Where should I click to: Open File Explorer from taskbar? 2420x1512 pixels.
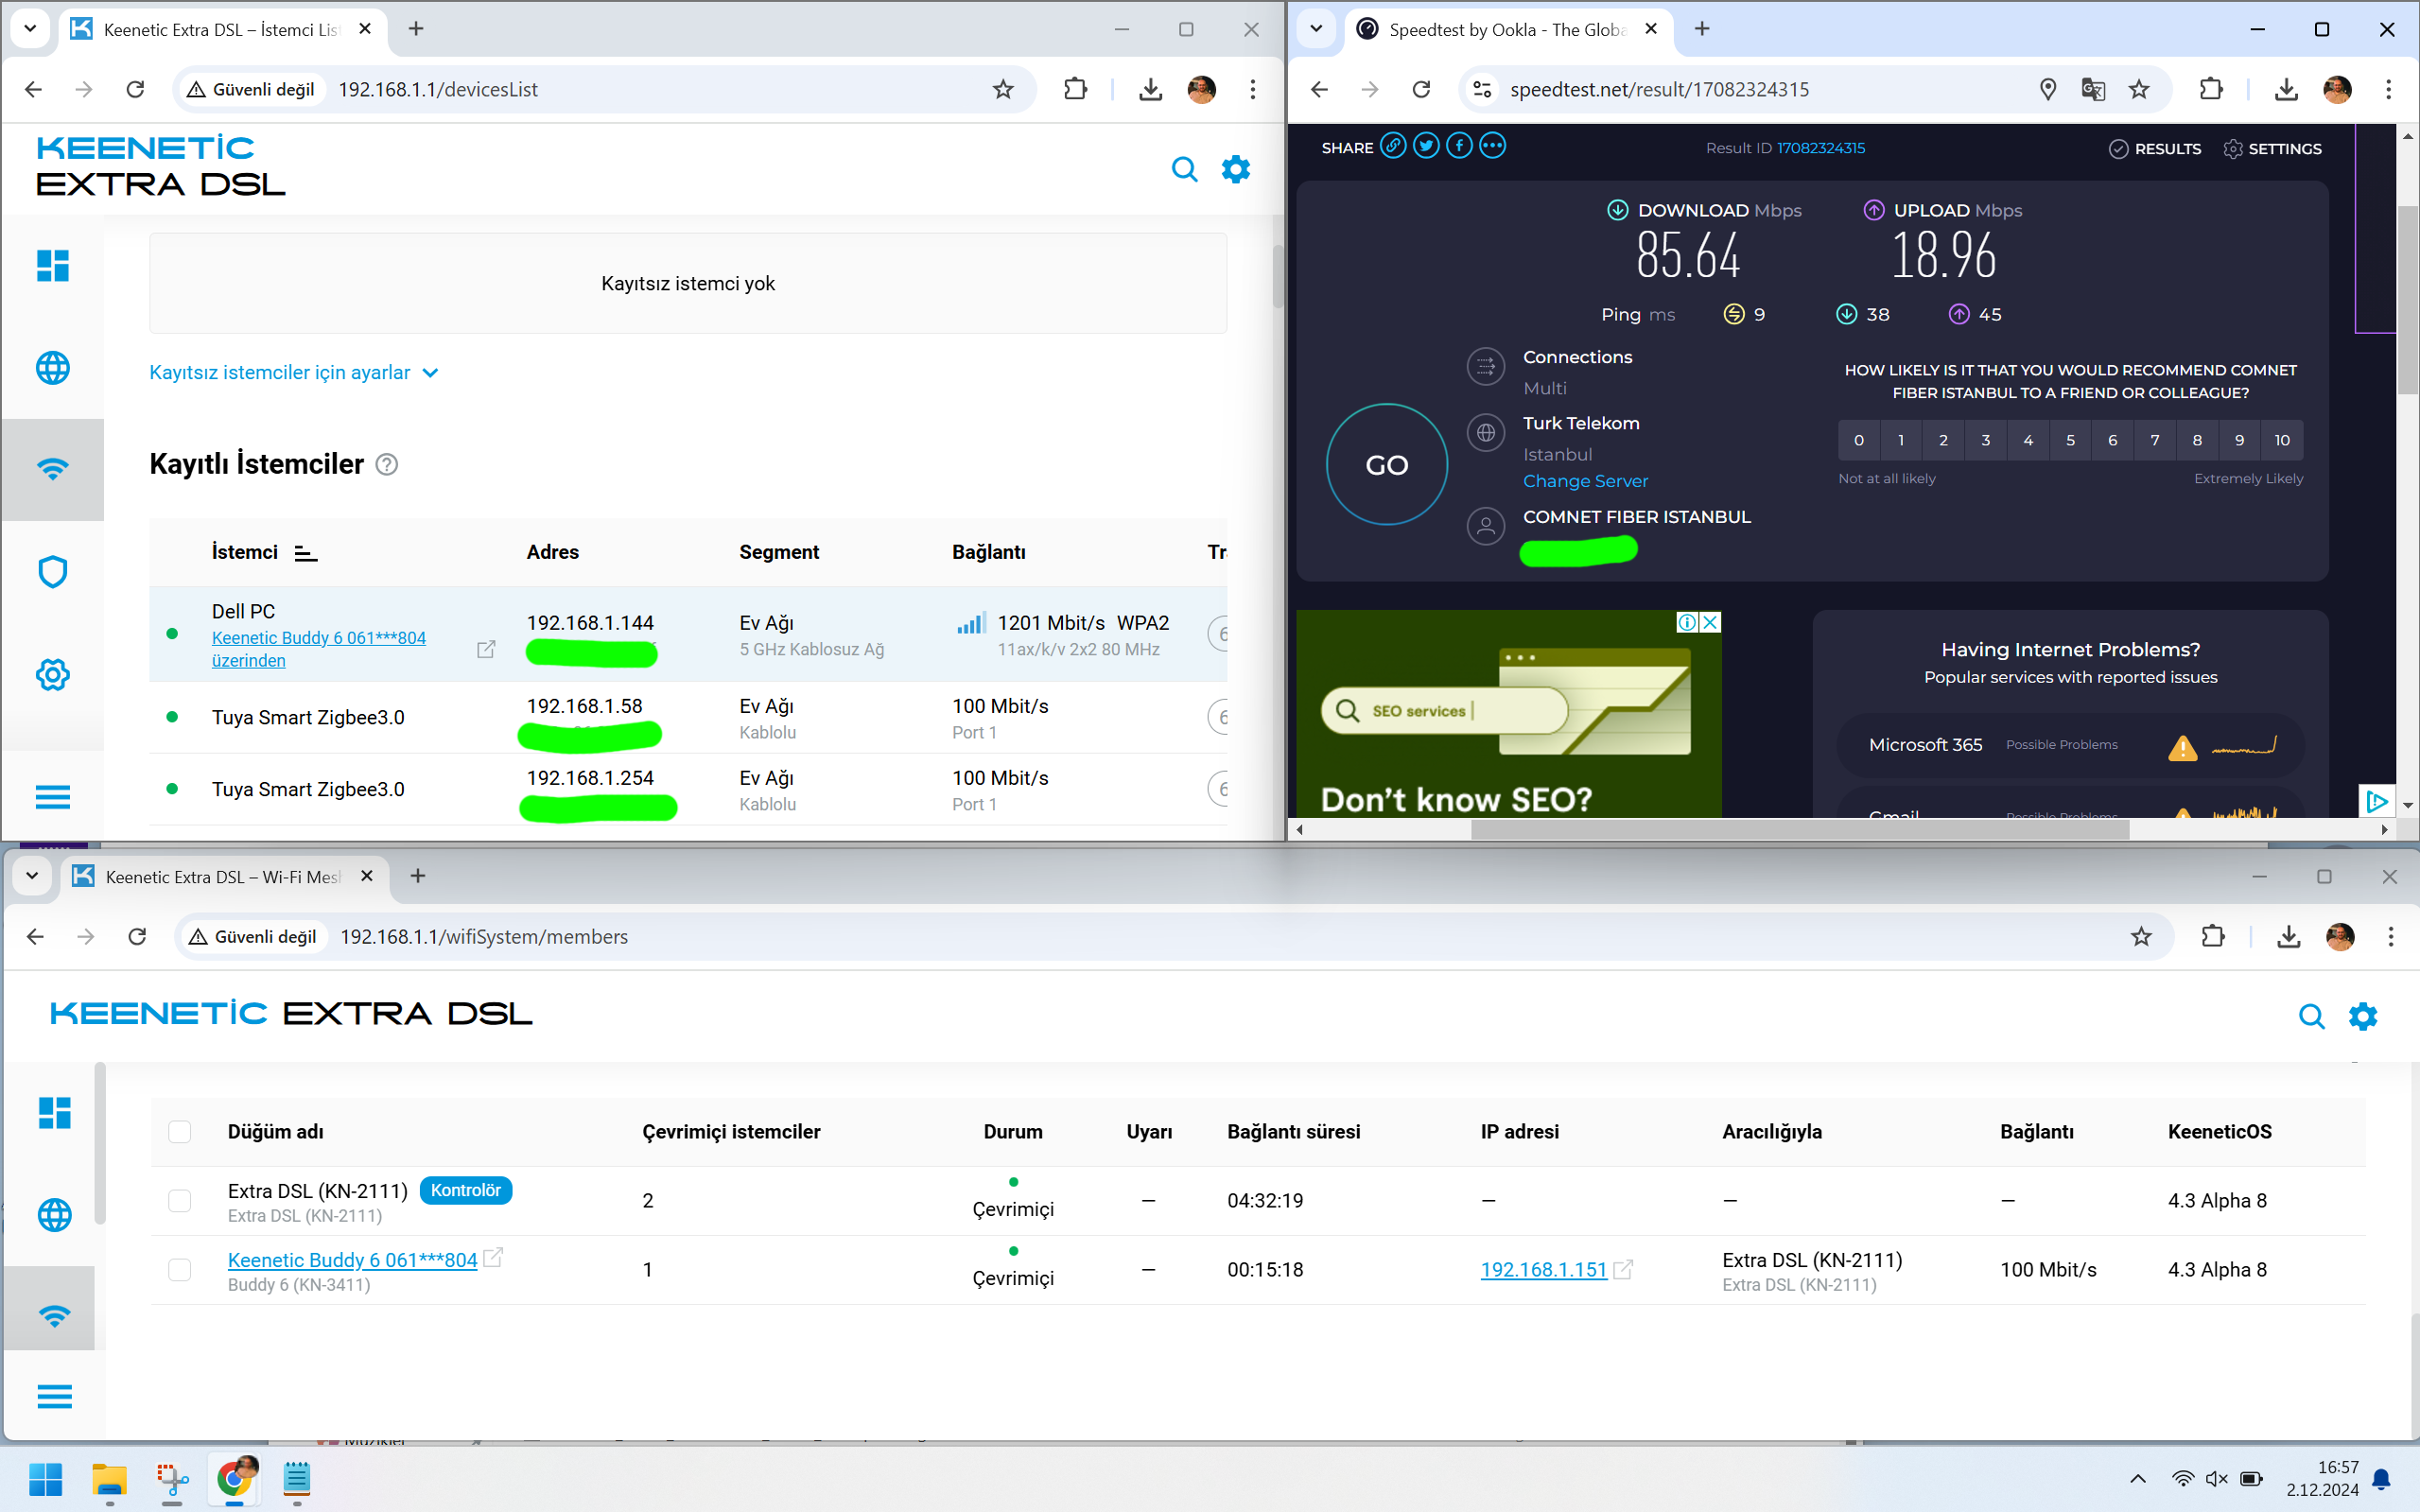click(109, 1479)
